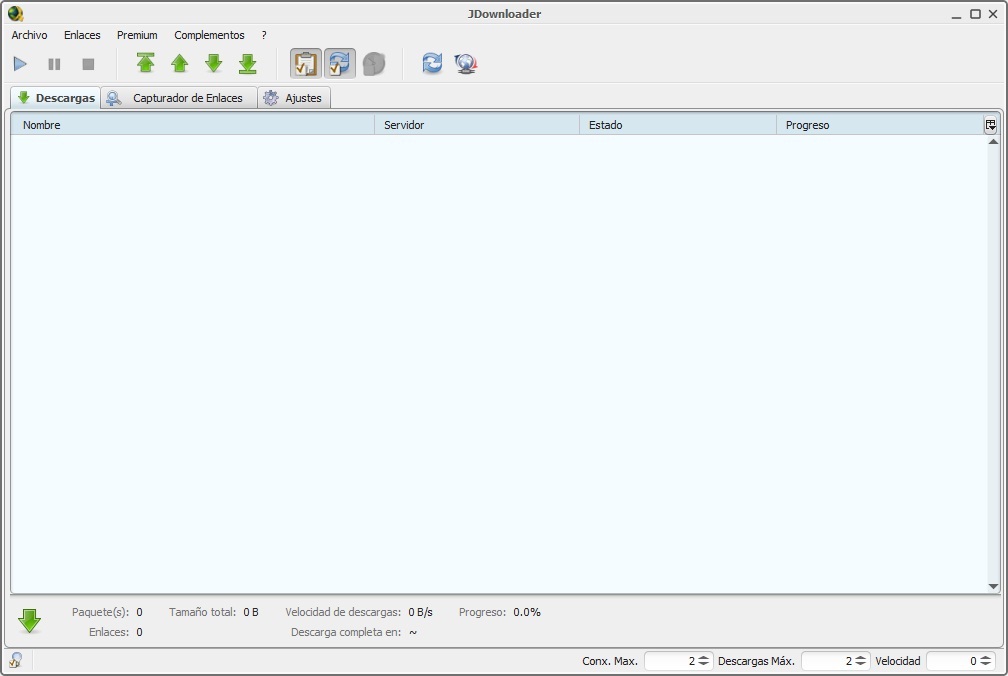1008x676 pixels.
Task: Click the large green download arrow icon
Action: (30, 621)
